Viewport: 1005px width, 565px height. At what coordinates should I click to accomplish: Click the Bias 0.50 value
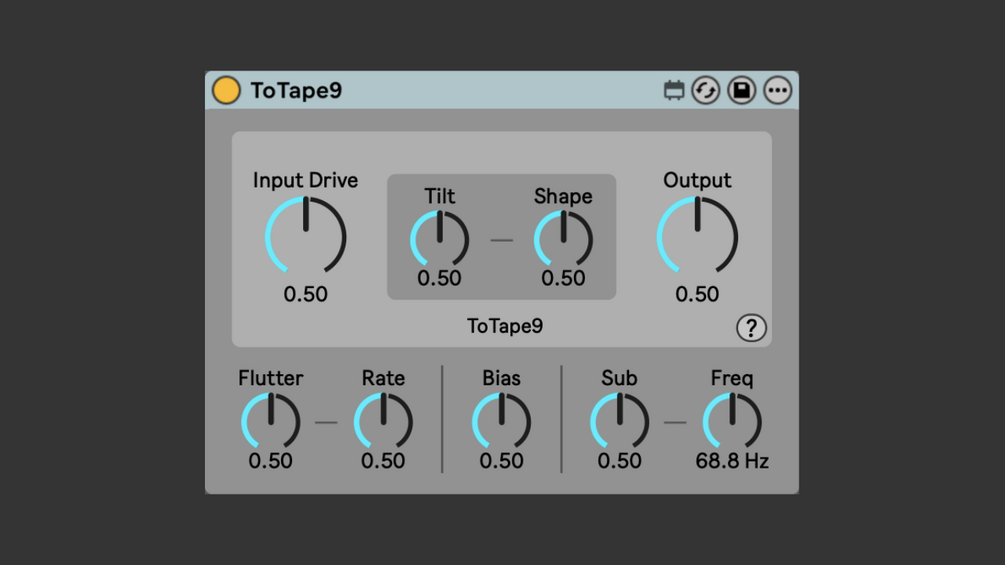coord(501,461)
